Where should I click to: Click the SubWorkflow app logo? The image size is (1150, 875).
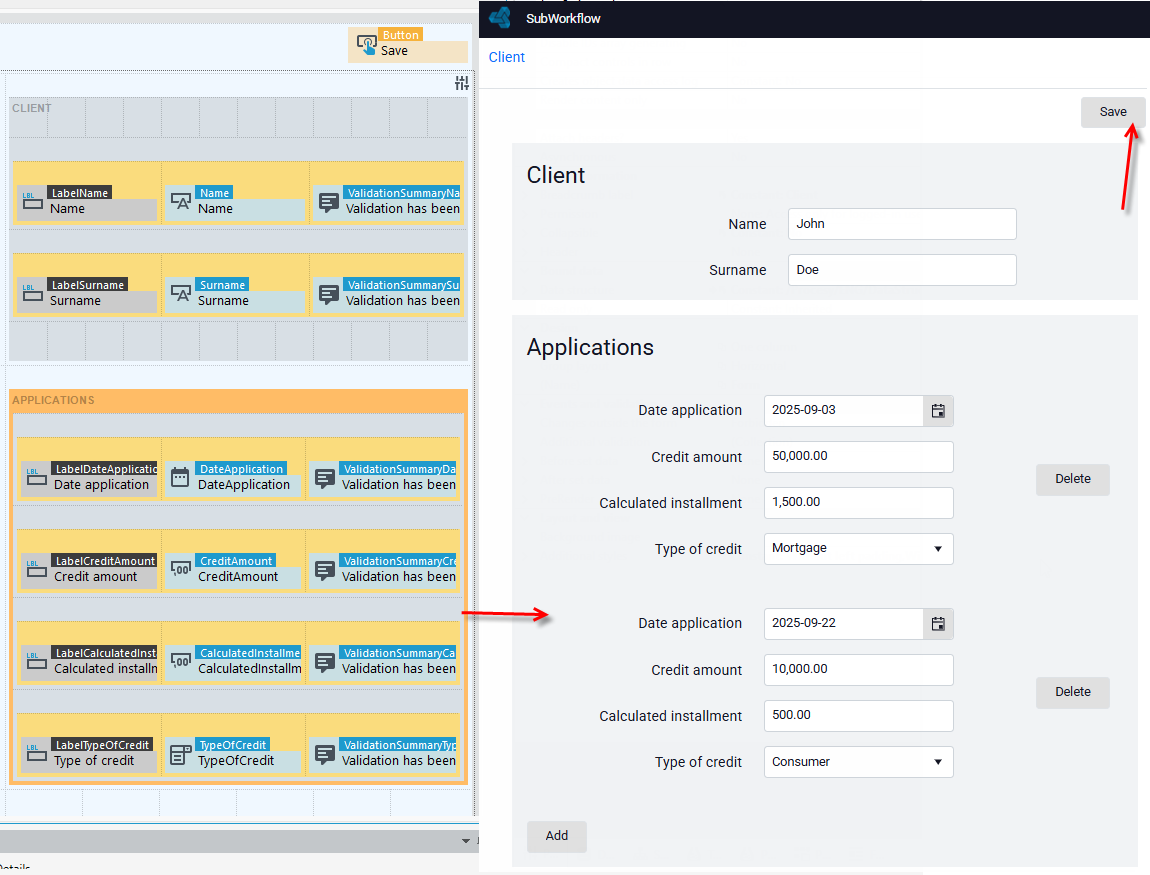(x=500, y=18)
